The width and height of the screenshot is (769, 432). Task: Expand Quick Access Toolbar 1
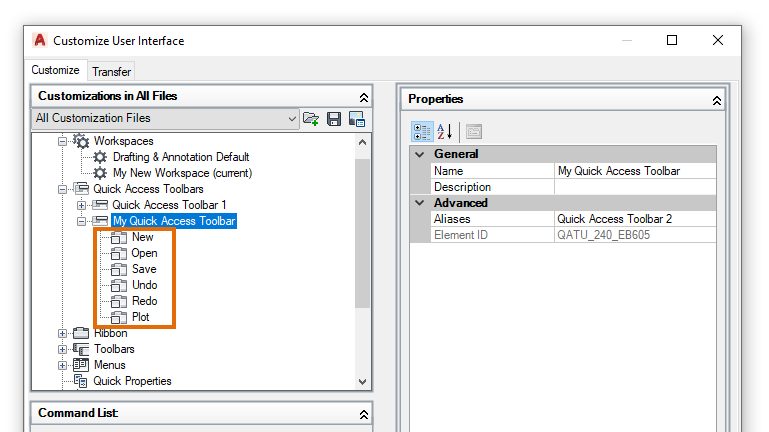(x=81, y=205)
